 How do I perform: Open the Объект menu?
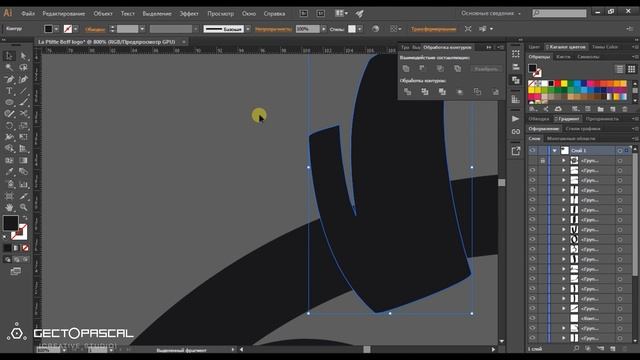(103, 13)
